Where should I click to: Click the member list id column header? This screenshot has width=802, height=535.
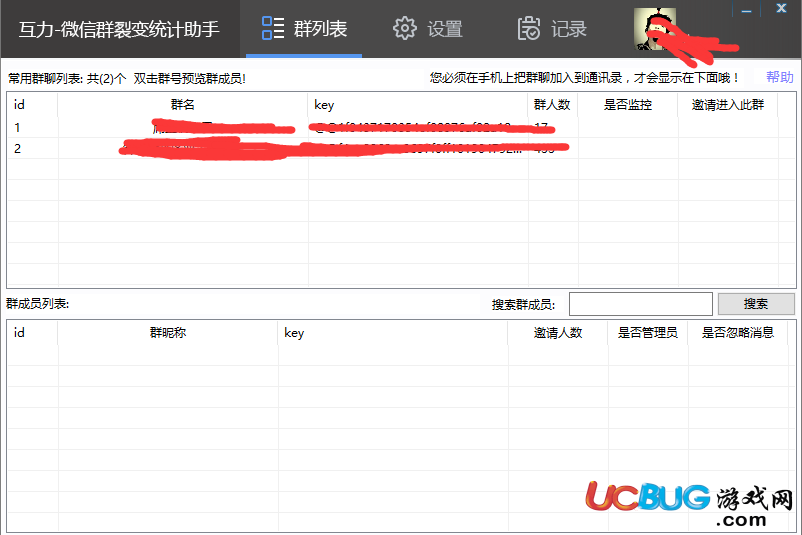pos(32,333)
